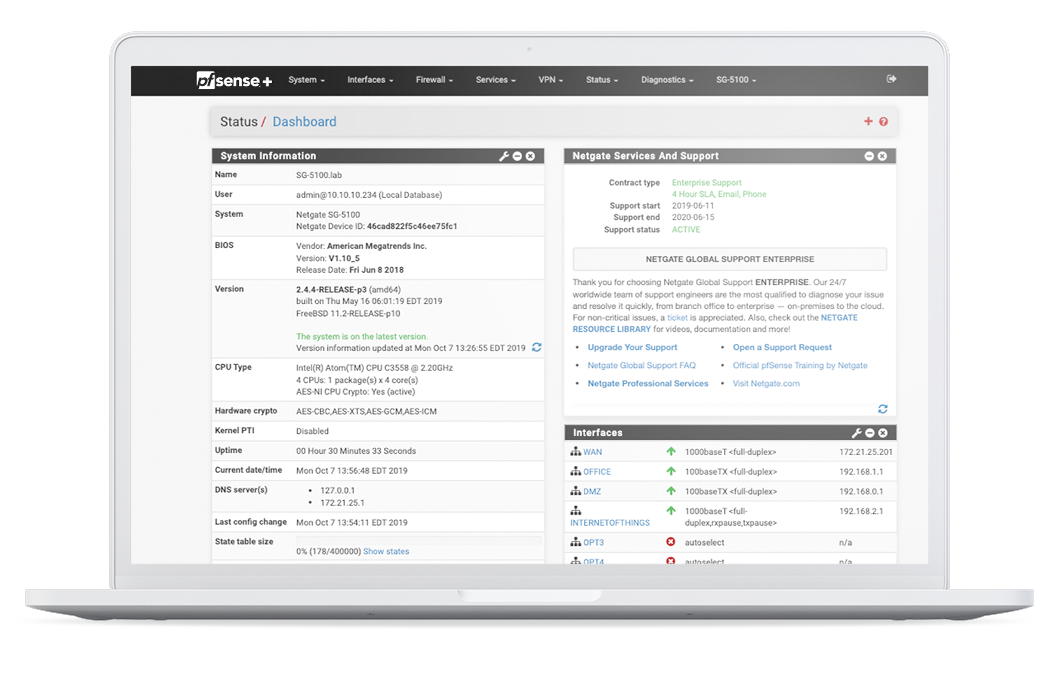1060x680 pixels.
Task: Click the logout icon in the navbar
Action: tap(892, 79)
